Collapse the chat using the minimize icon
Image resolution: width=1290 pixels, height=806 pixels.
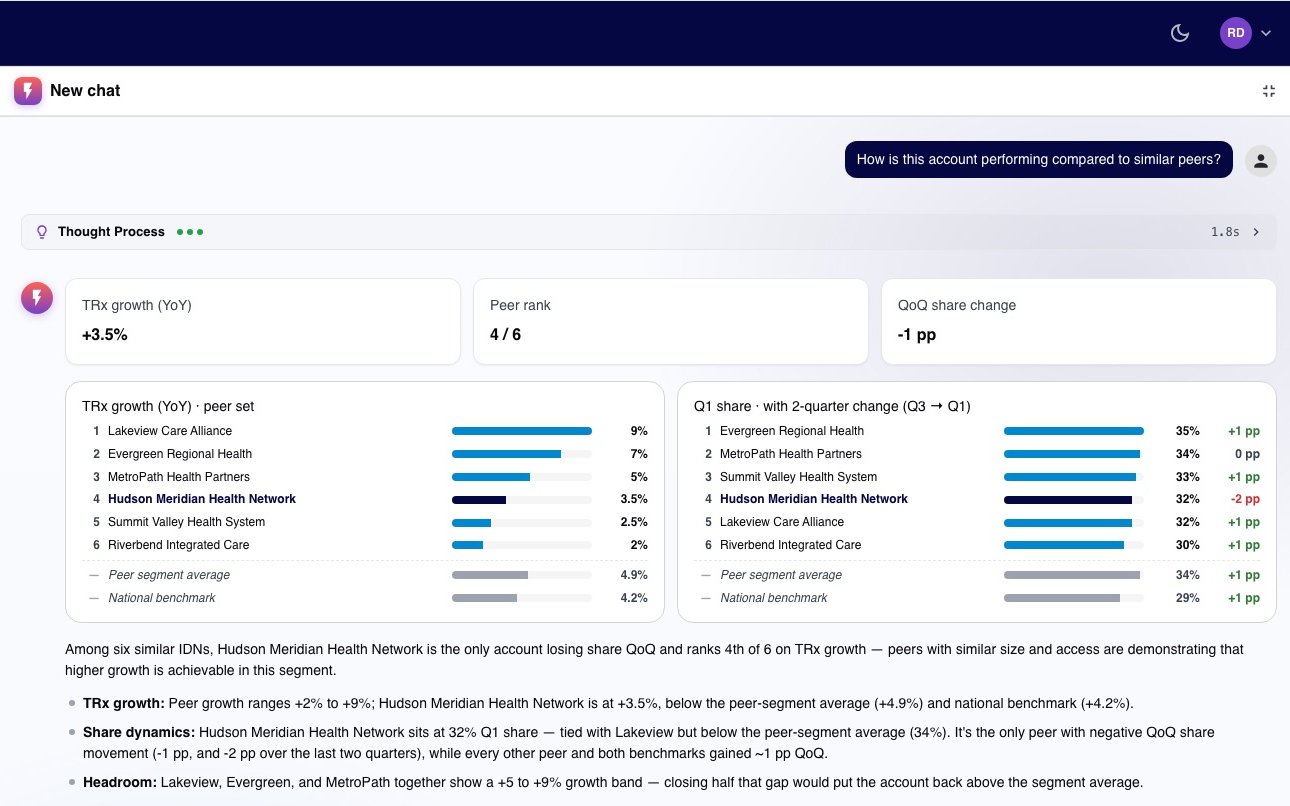tap(1269, 91)
